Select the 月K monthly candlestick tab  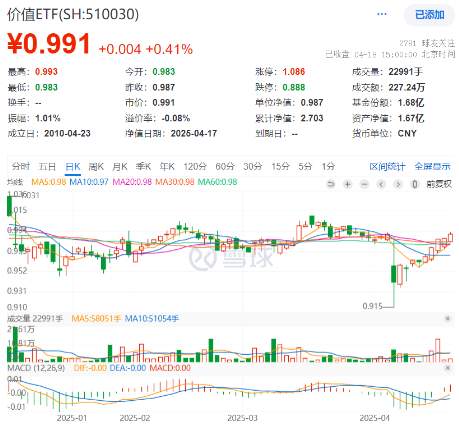(120, 166)
